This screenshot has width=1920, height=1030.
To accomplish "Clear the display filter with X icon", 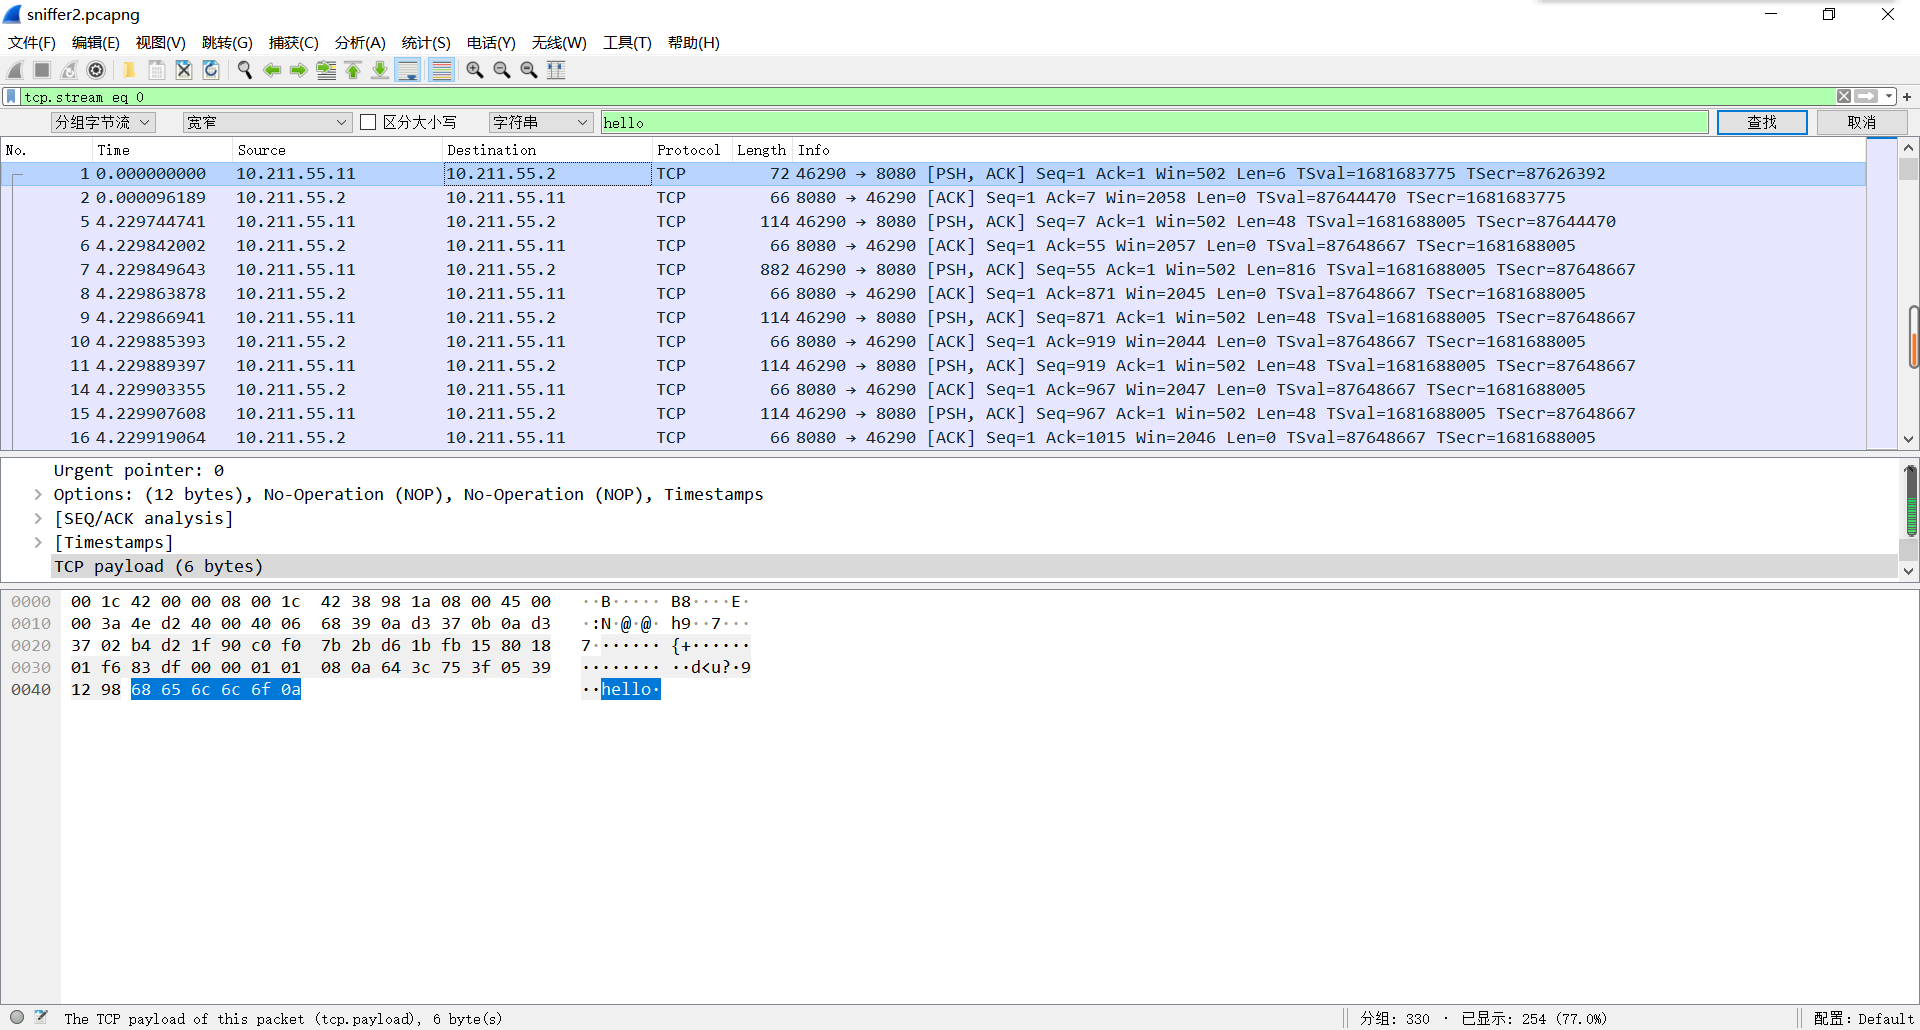I will coord(1843,97).
